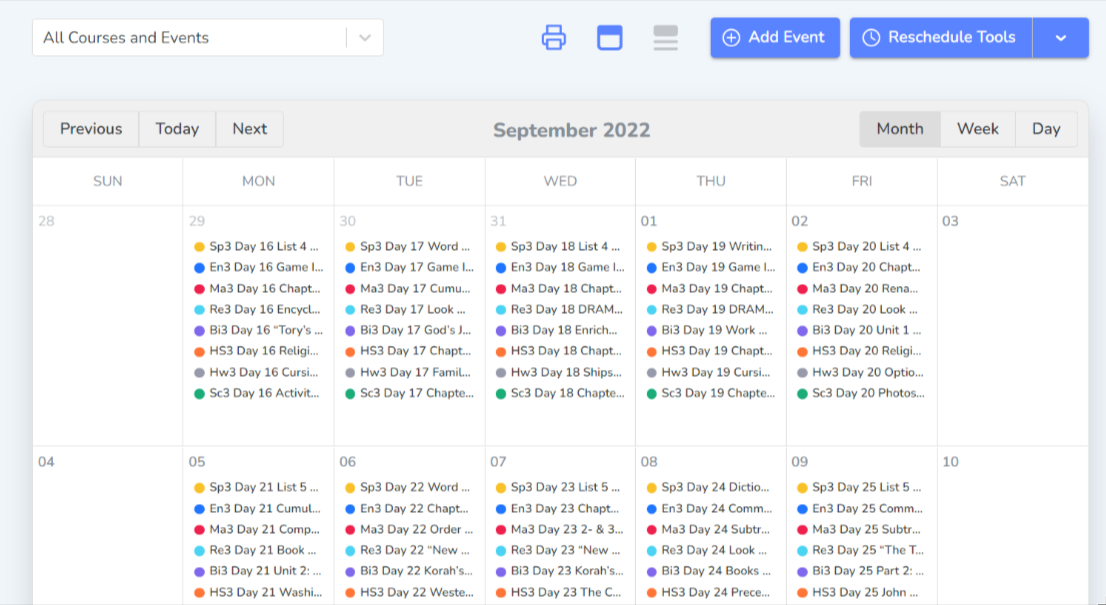Select the Week view tab
Image resolution: width=1106 pixels, height=605 pixels.
click(x=978, y=128)
